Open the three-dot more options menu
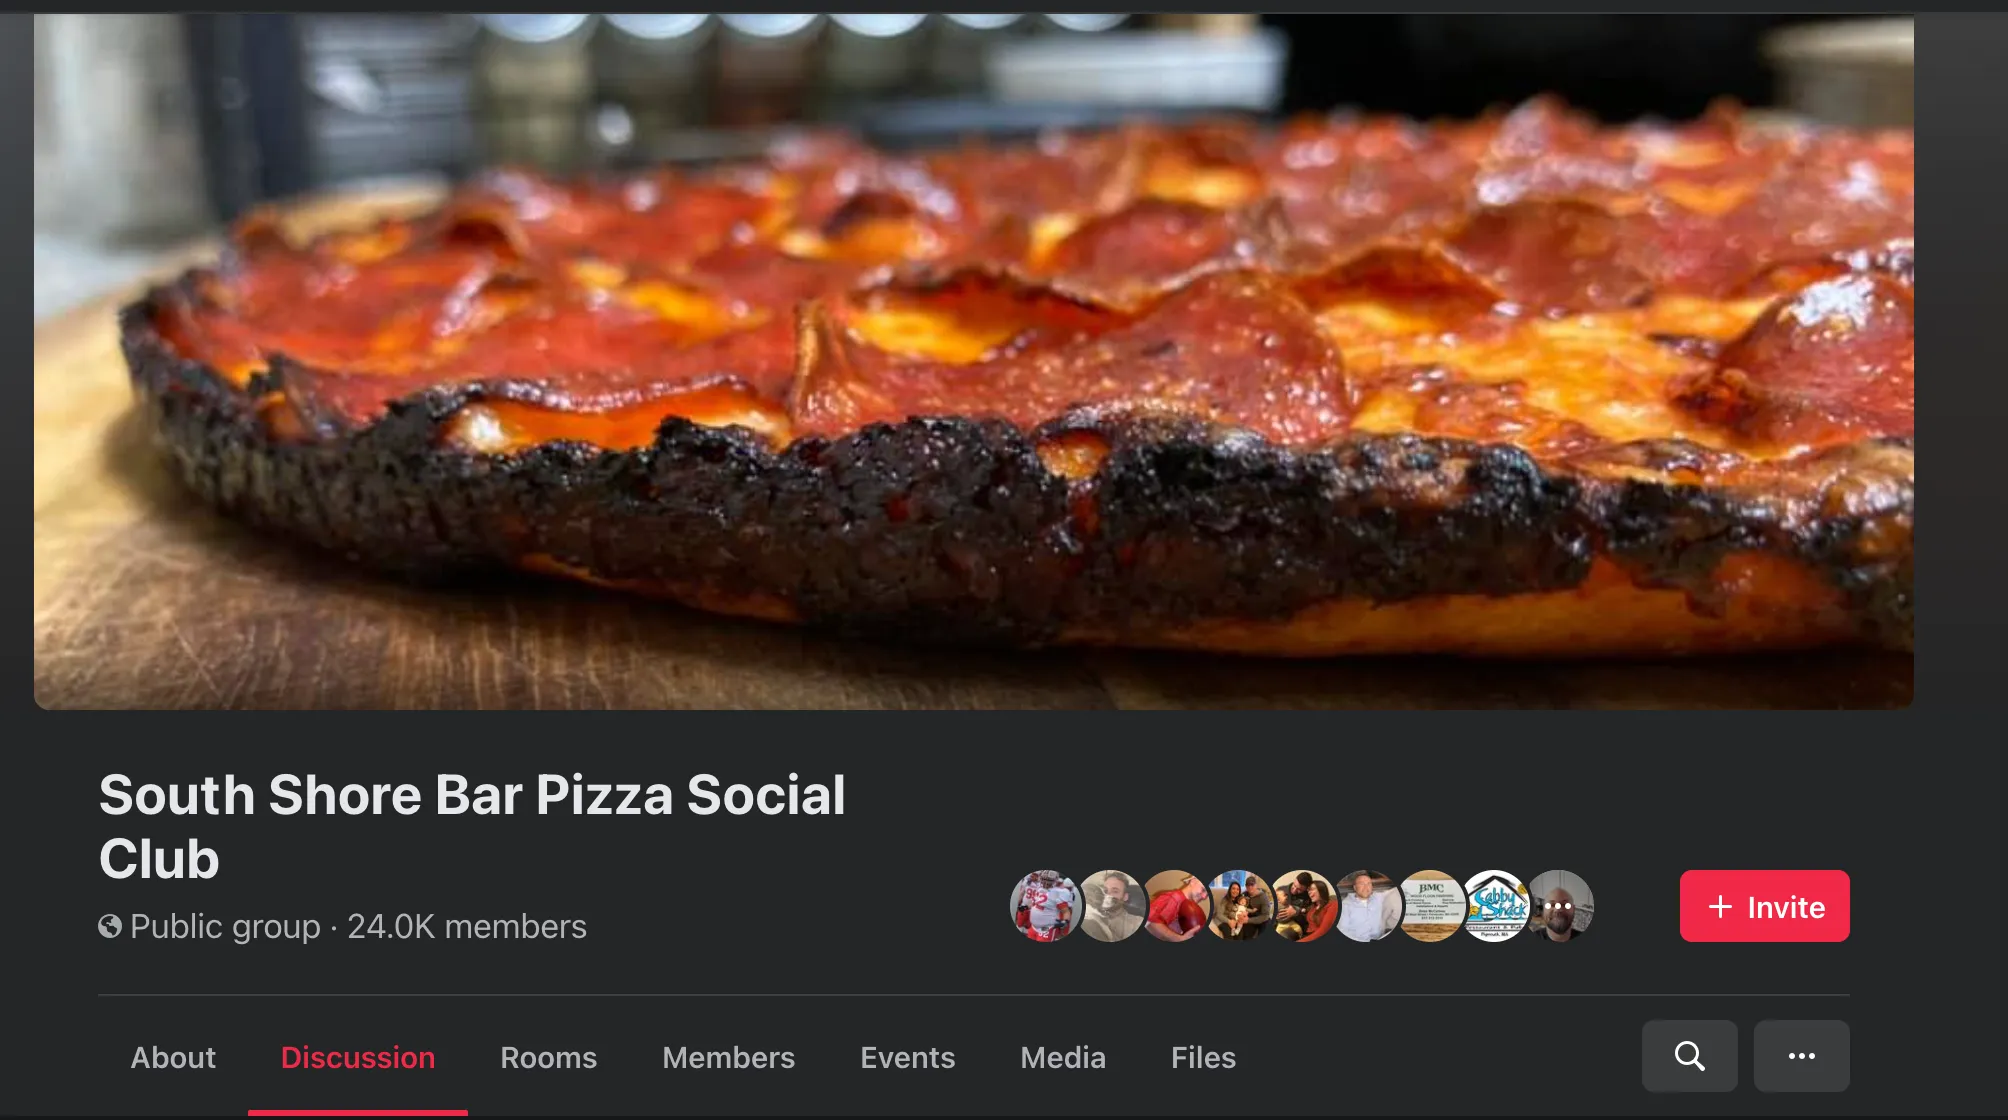Screen dimensions: 2008x1120 [1801, 1056]
